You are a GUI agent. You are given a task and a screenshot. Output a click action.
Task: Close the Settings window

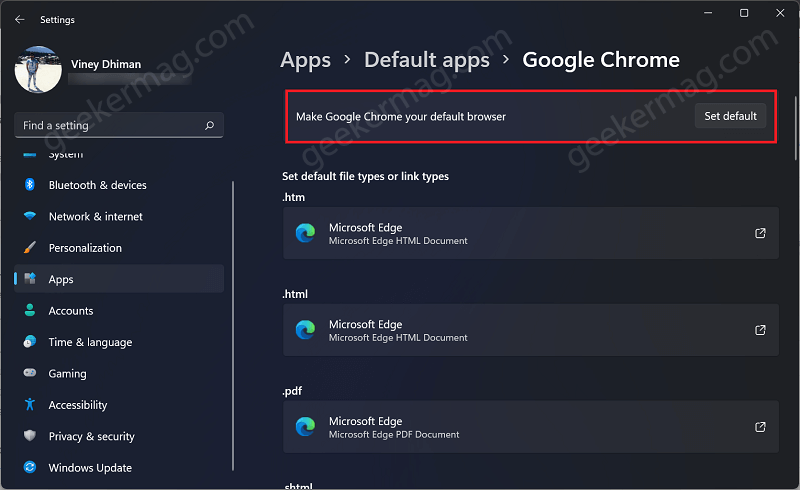coord(780,13)
